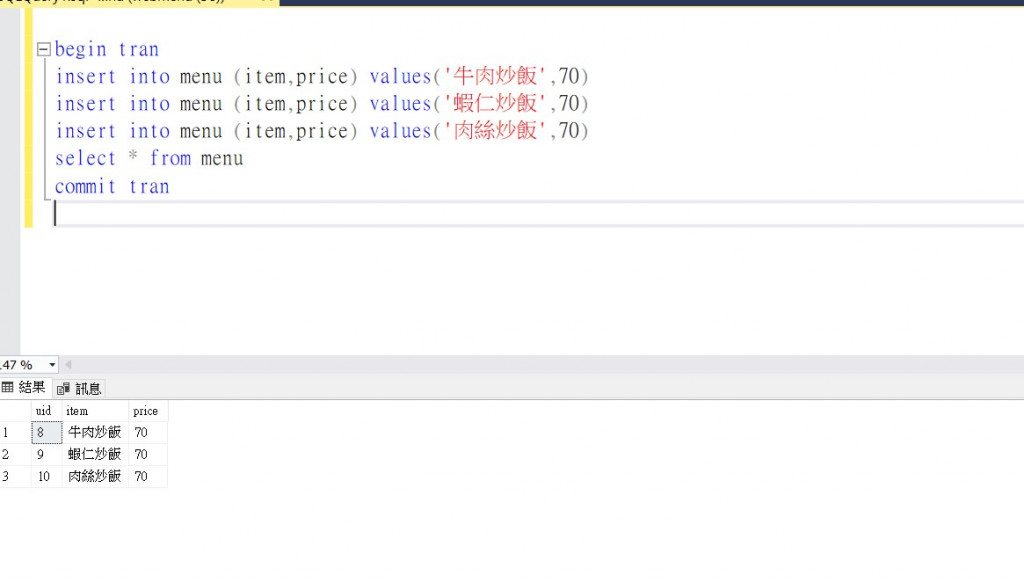The height and width of the screenshot is (583, 1024).
Task: Click the select * from menu line
Action: 149,159
